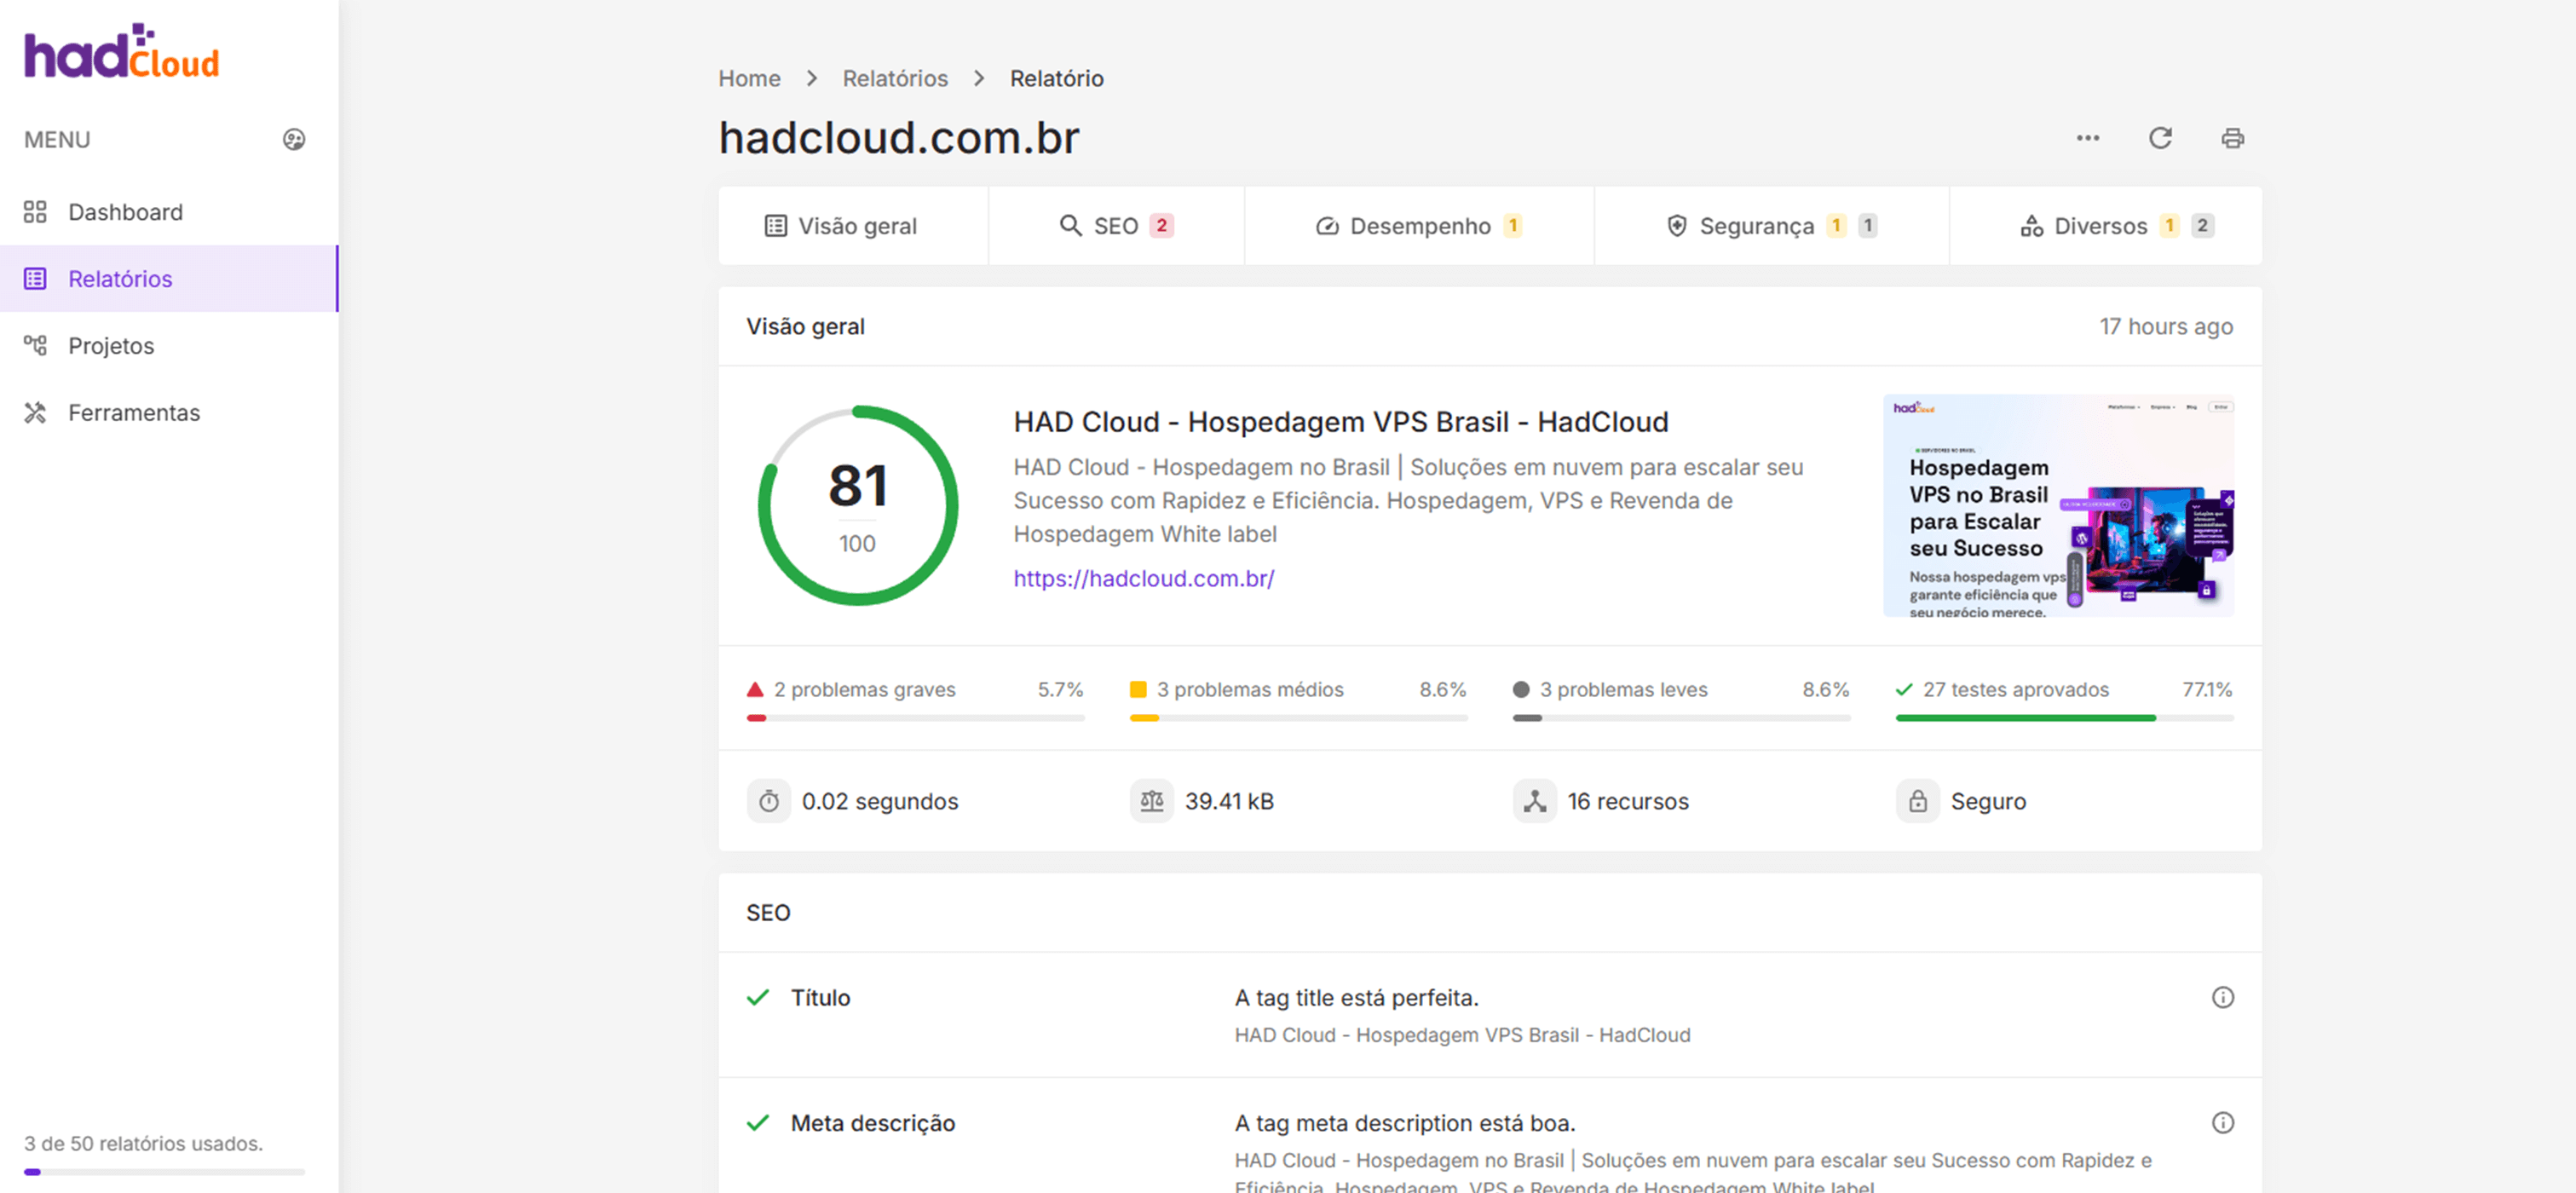Click the Projetos icon in sidebar
This screenshot has height=1193, width=2576.
35,346
